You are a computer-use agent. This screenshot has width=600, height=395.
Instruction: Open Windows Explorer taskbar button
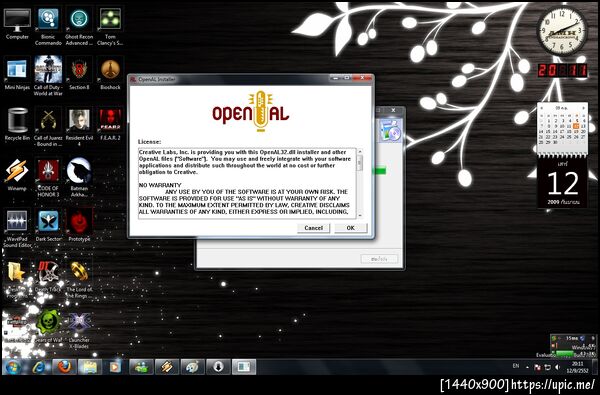(x=90, y=367)
